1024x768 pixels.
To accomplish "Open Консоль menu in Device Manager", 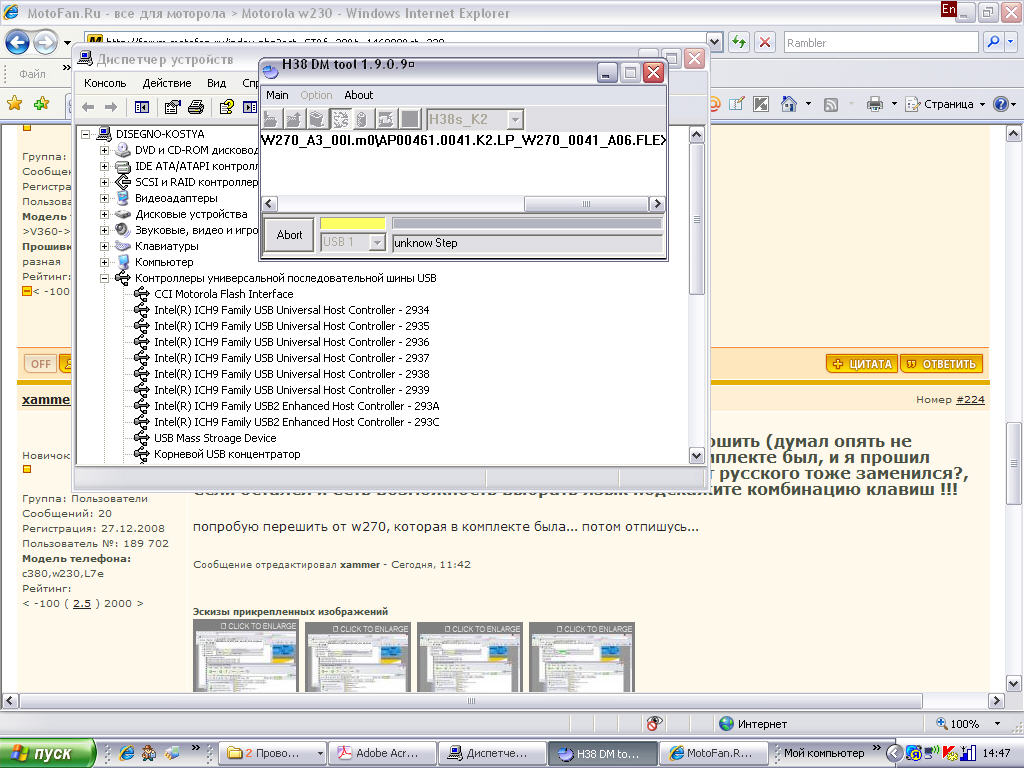I will 105,84.
